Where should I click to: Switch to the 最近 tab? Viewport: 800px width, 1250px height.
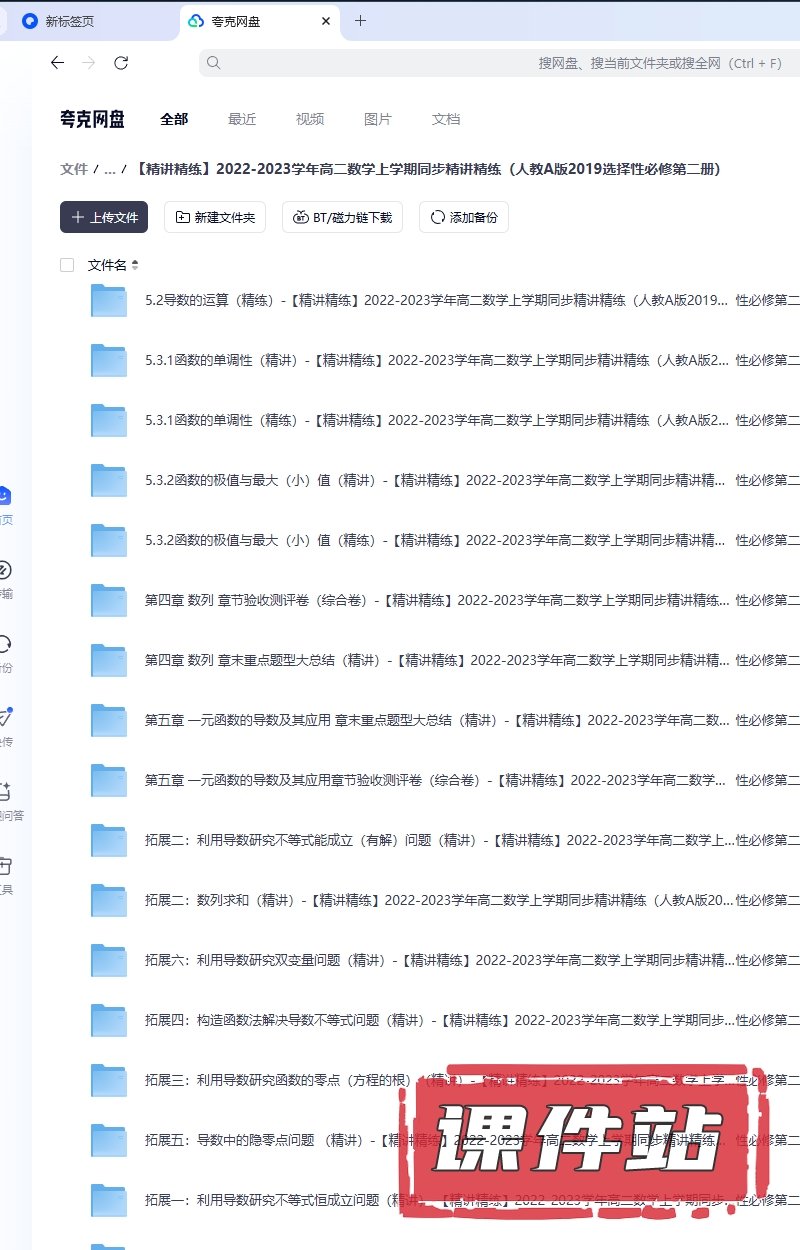click(242, 119)
